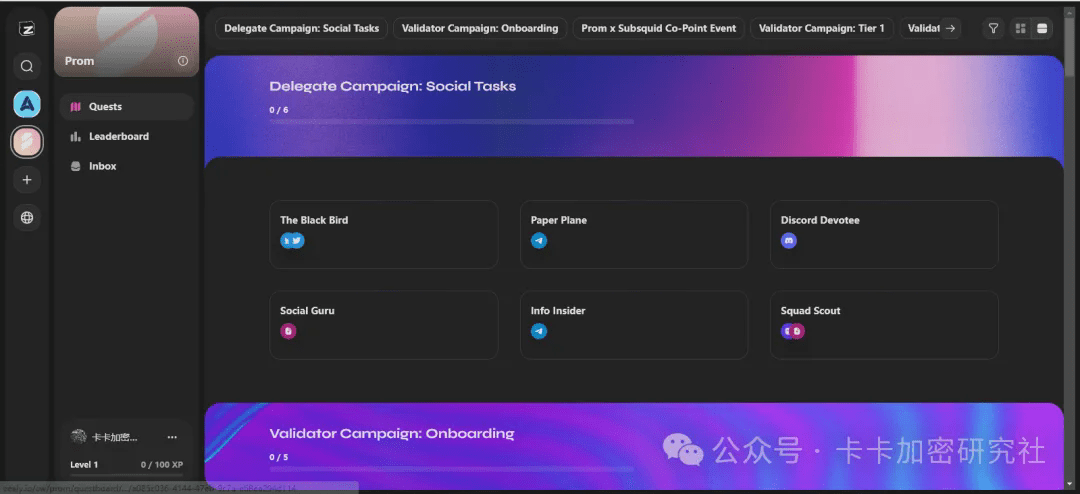This screenshot has height=494, width=1080.
Task: Open the Discord Devotee quest card
Action: [x=884, y=234]
